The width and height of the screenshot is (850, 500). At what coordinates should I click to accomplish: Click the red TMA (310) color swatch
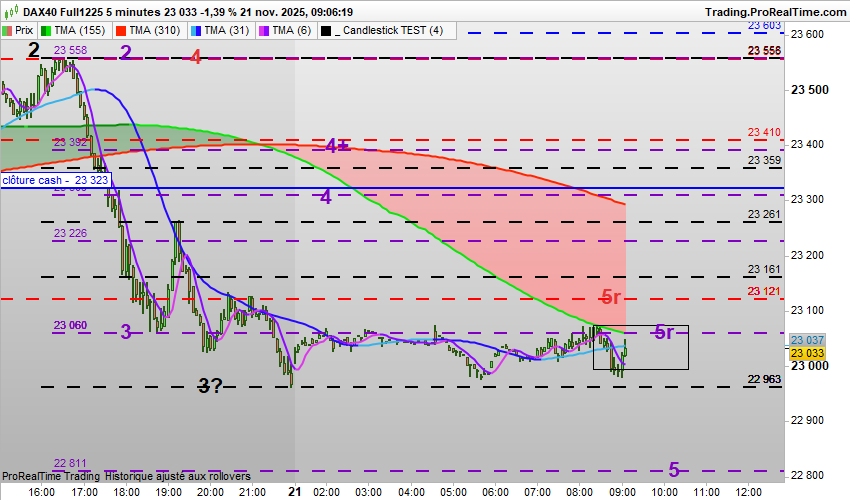121,31
